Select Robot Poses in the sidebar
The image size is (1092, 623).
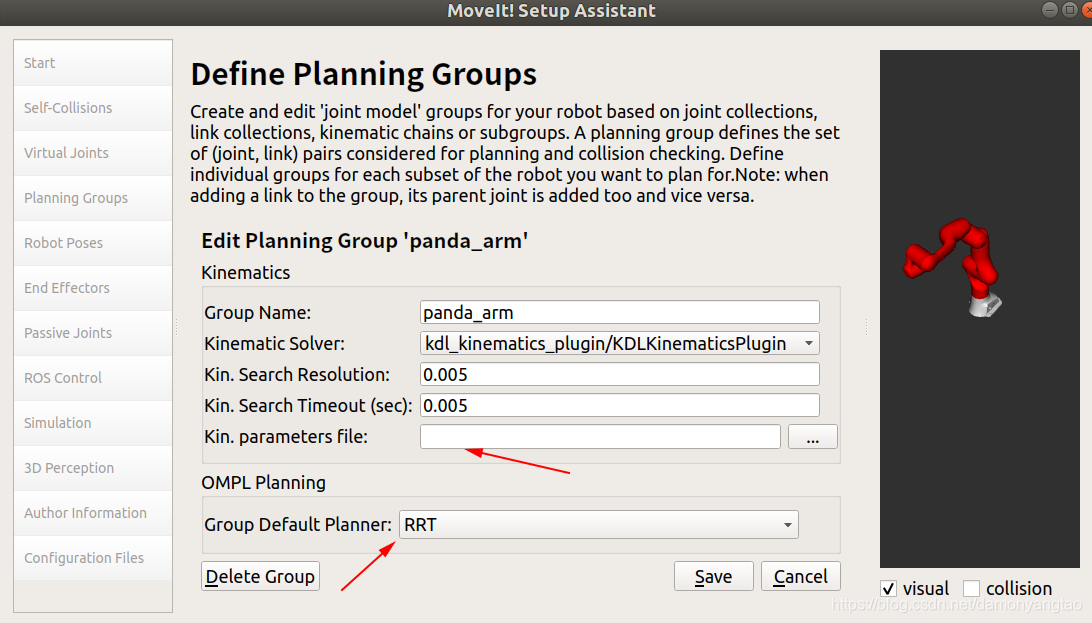pyautogui.click(x=93, y=243)
